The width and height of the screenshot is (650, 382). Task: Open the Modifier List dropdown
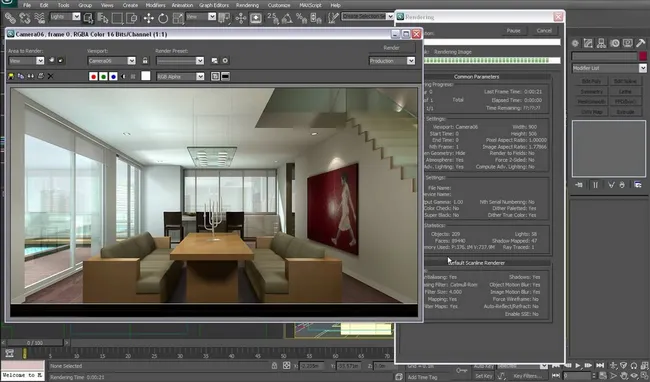(x=609, y=68)
